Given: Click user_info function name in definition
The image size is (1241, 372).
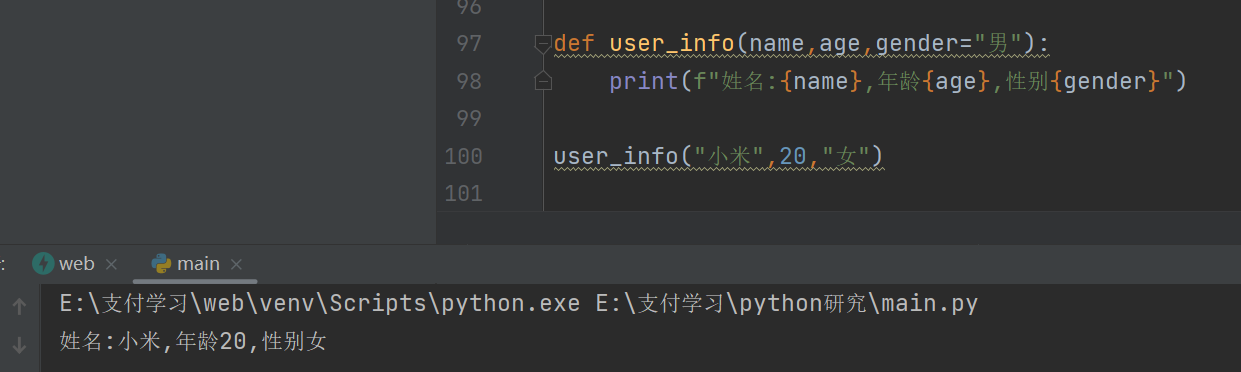Looking at the screenshot, I should coord(672,43).
